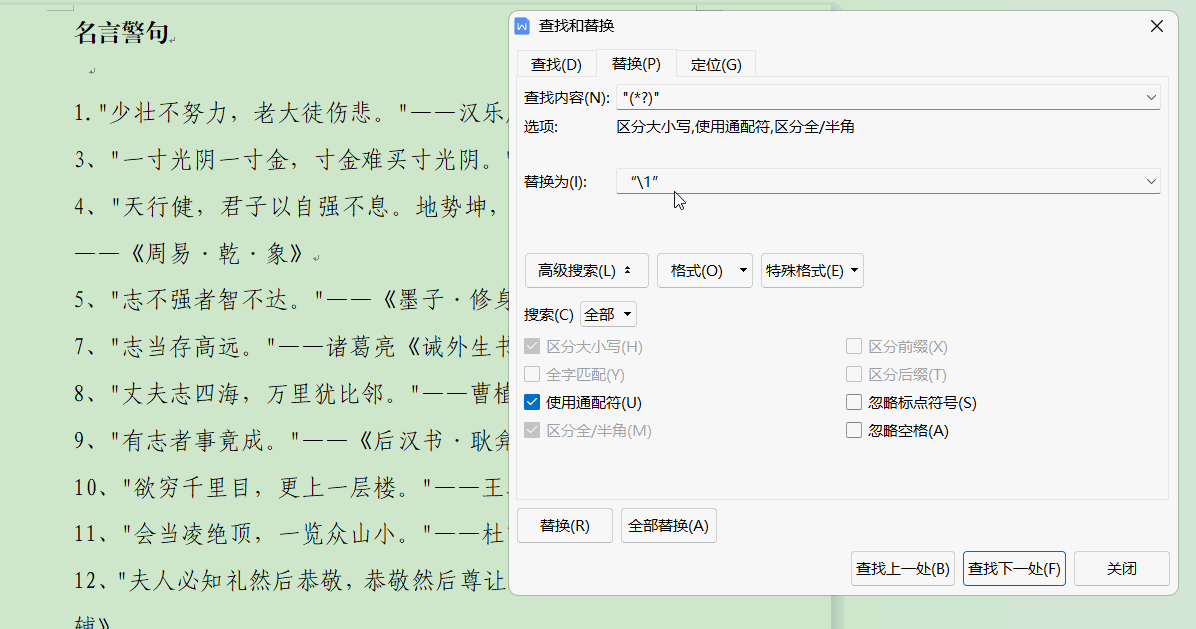Switch to the 定位(G) tab
The image size is (1196, 629).
[x=716, y=65]
